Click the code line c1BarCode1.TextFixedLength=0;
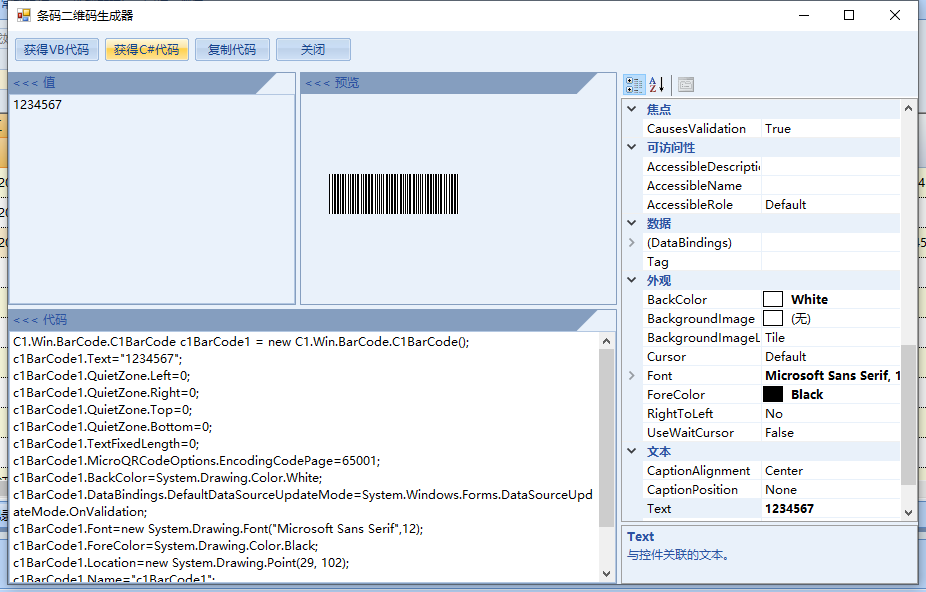This screenshot has width=926, height=592. [x=106, y=444]
